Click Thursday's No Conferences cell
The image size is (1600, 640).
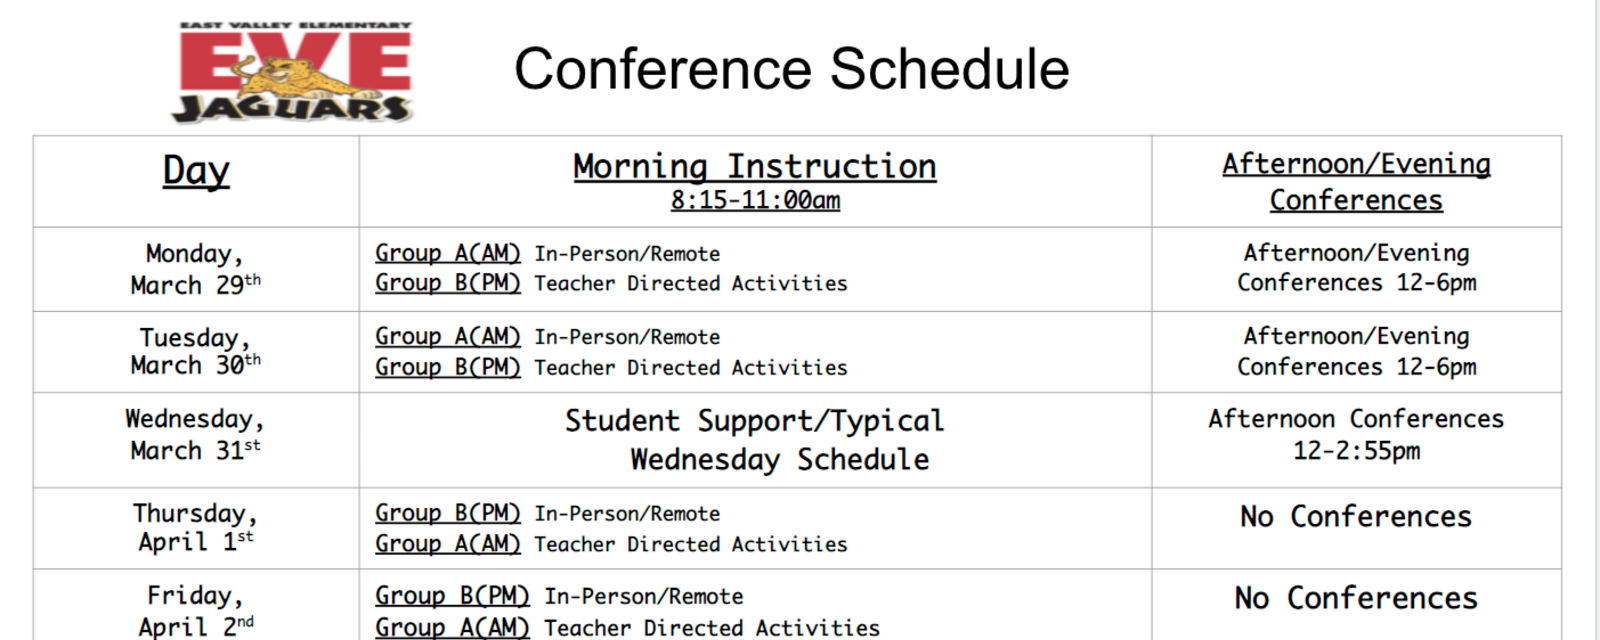(1356, 517)
